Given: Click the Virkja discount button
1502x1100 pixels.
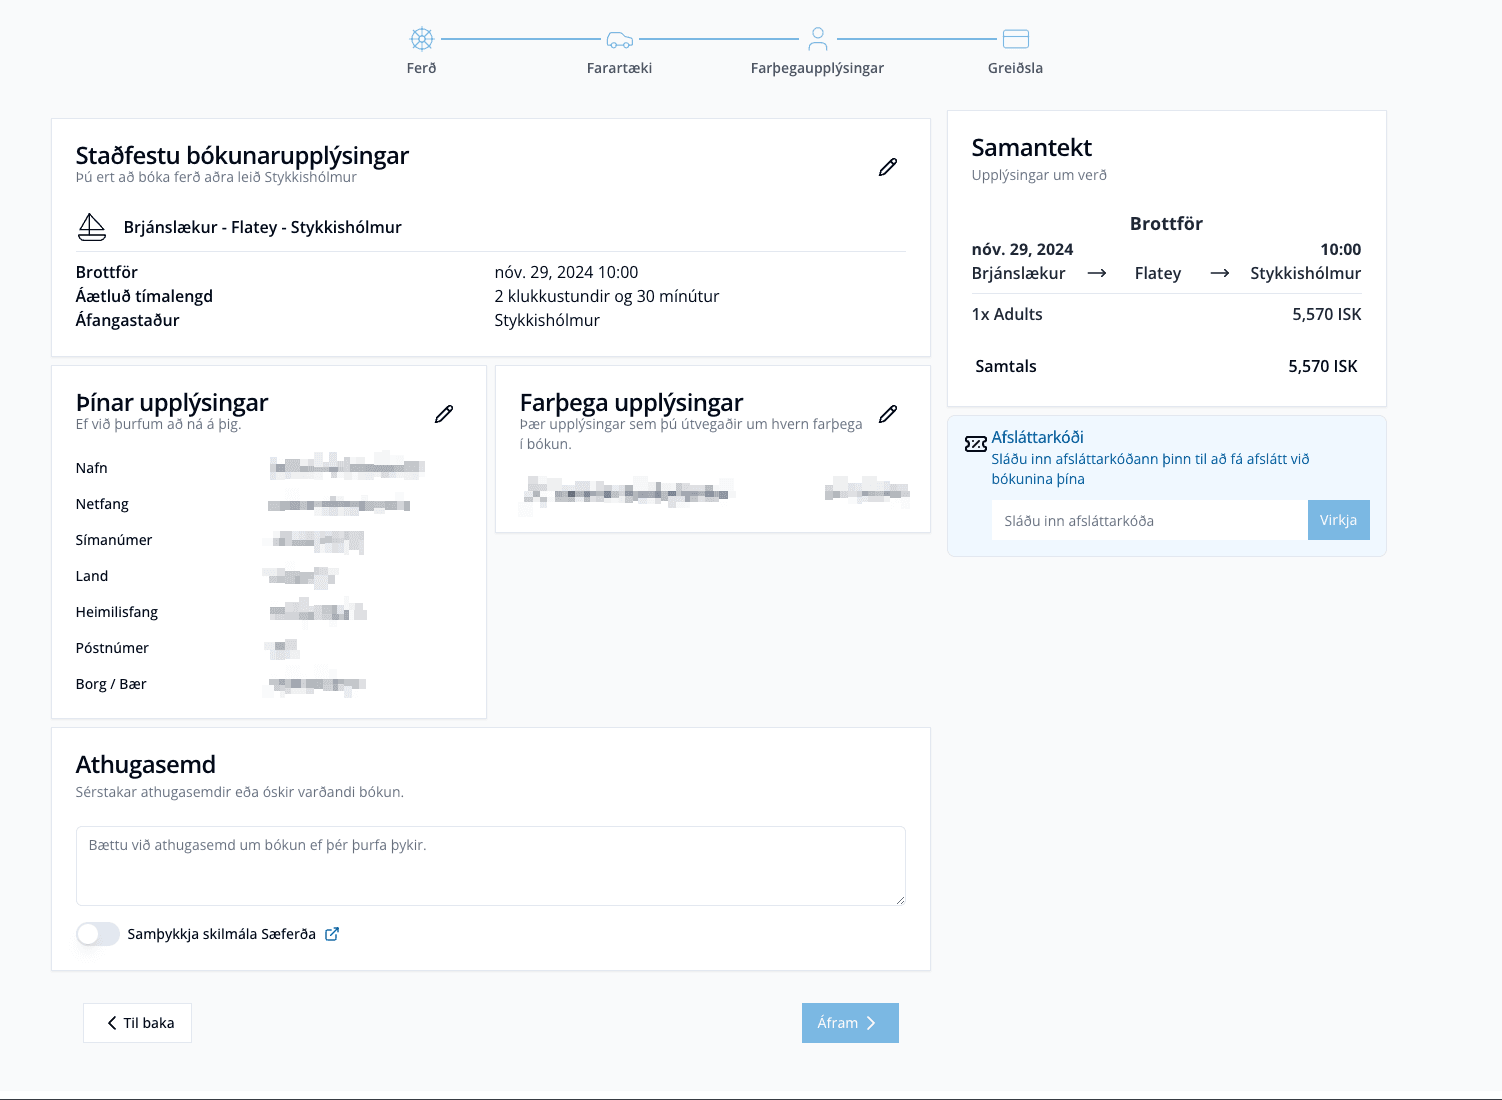Looking at the screenshot, I should point(1338,520).
